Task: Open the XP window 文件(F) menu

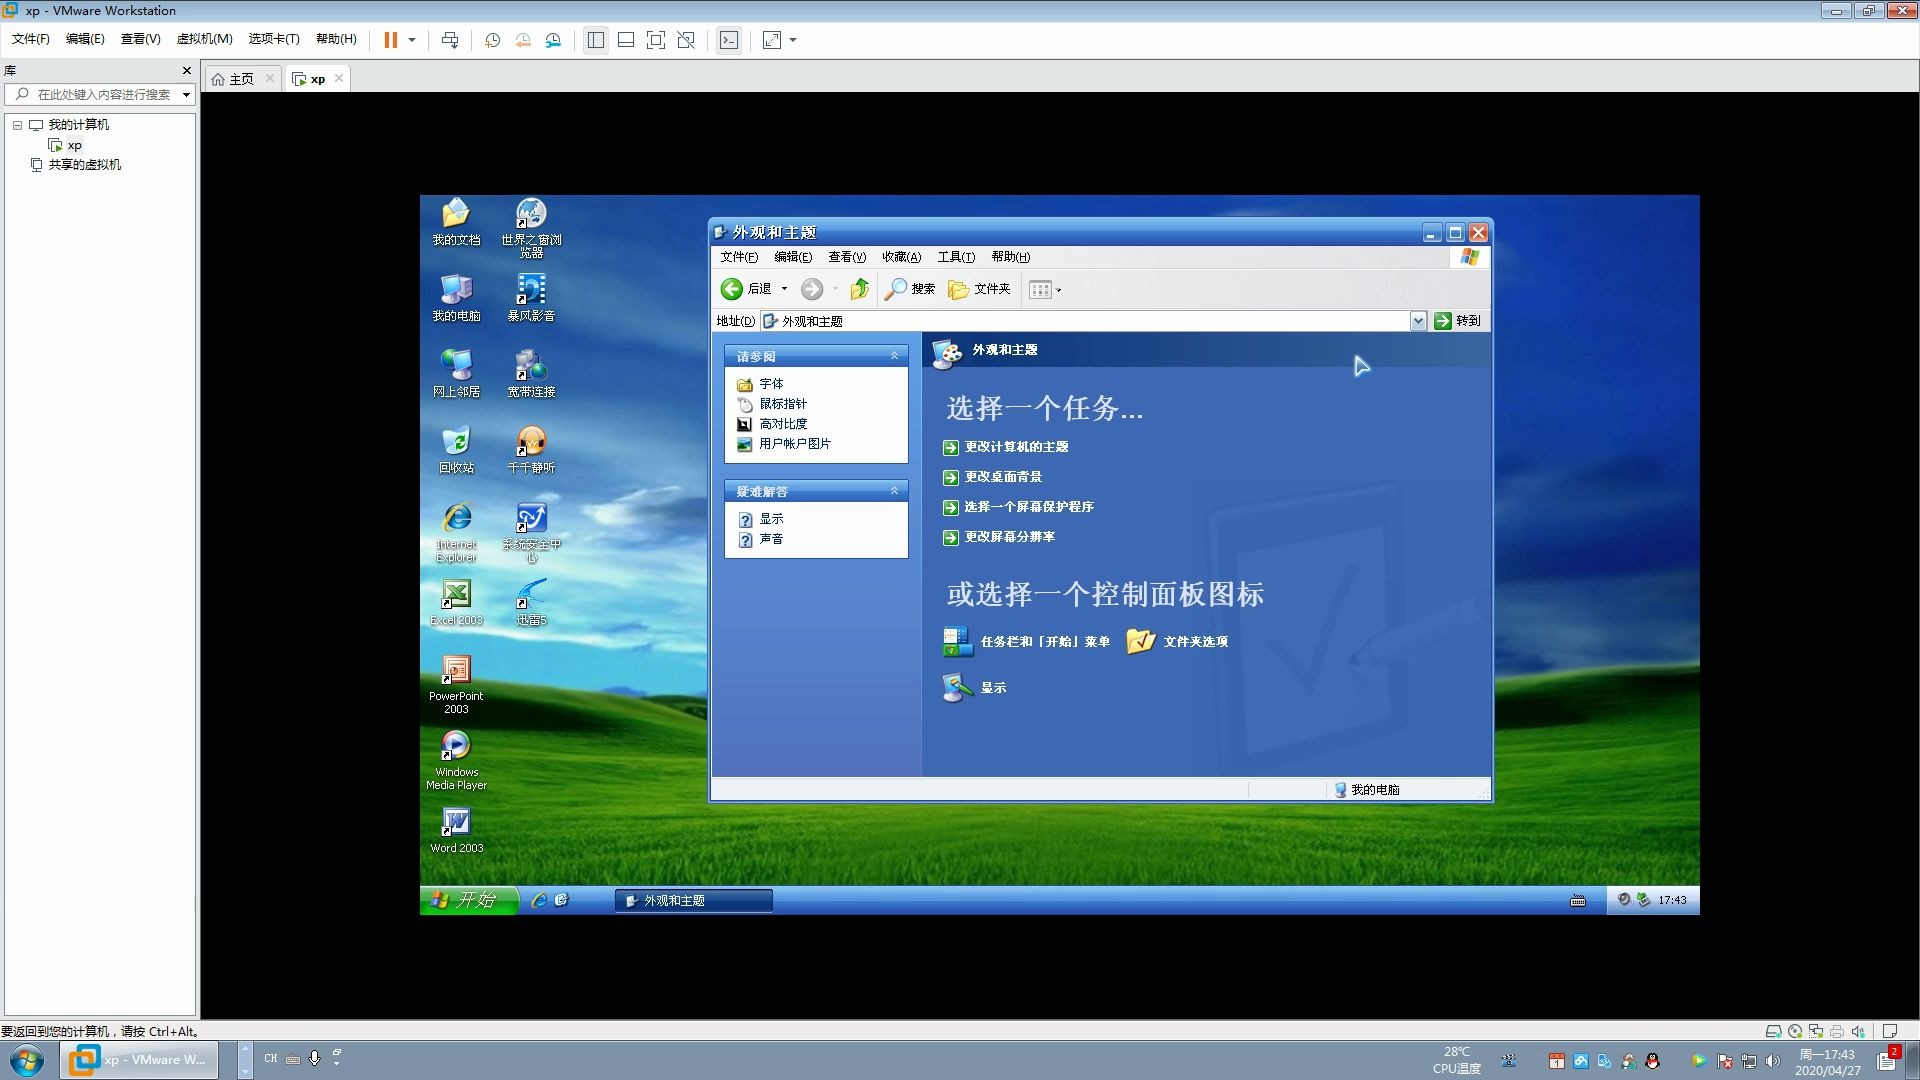Action: [x=739, y=257]
